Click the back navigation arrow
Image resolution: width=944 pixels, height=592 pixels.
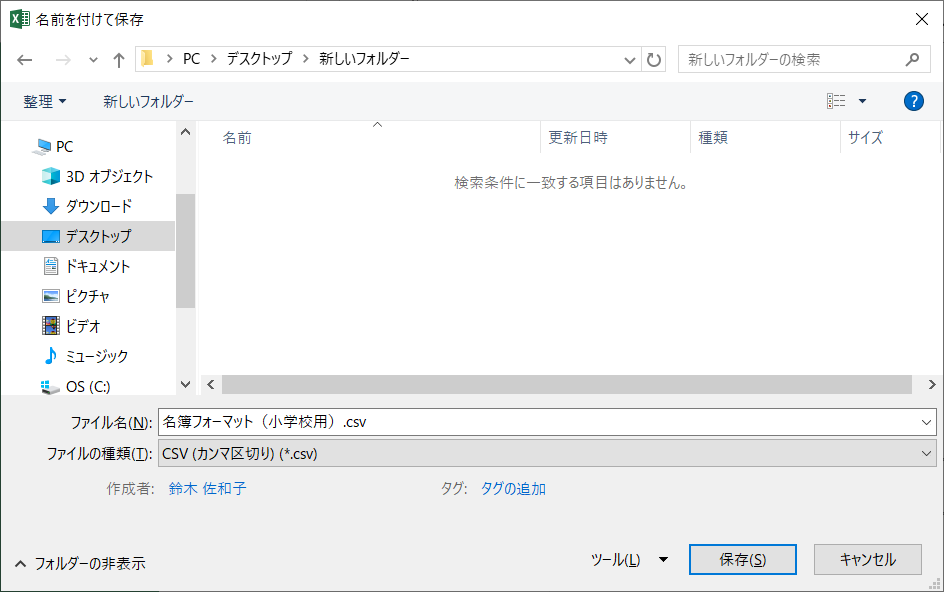pos(25,60)
